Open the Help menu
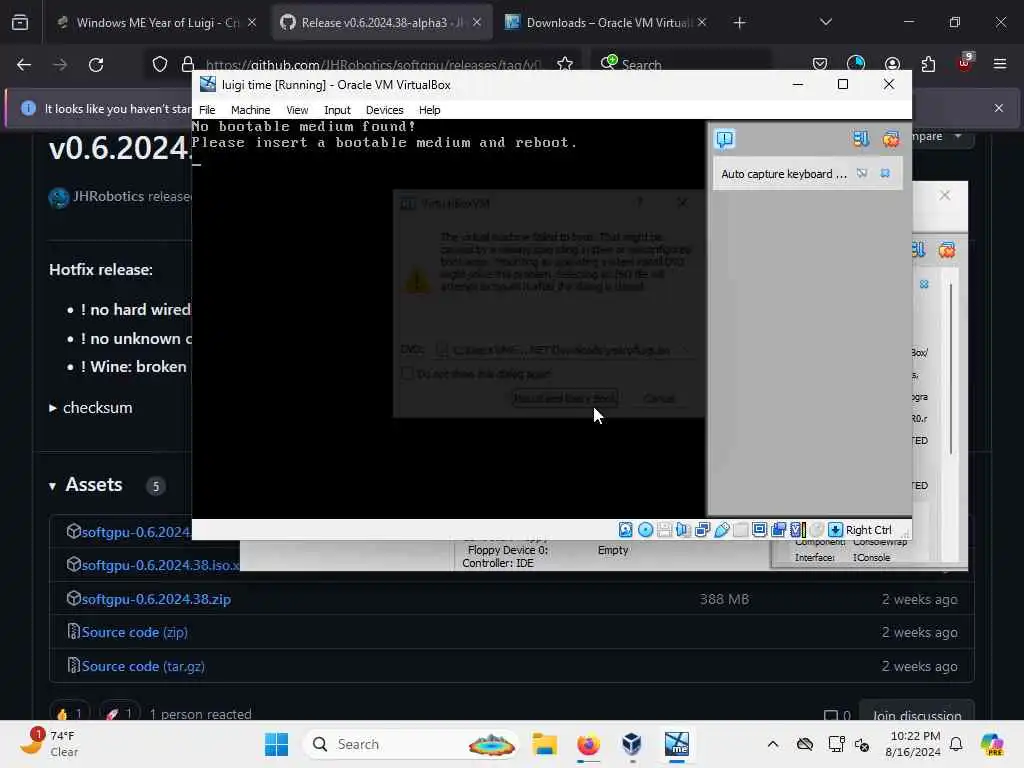Screen dimensions: 1024x768 point(430,110)
